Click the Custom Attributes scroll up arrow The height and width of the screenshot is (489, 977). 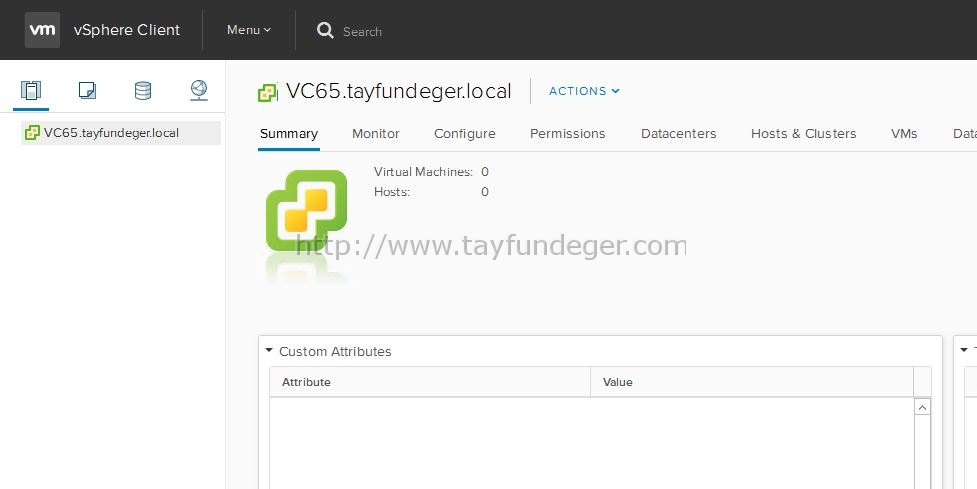pyautogui.click(x=922, y=407)
